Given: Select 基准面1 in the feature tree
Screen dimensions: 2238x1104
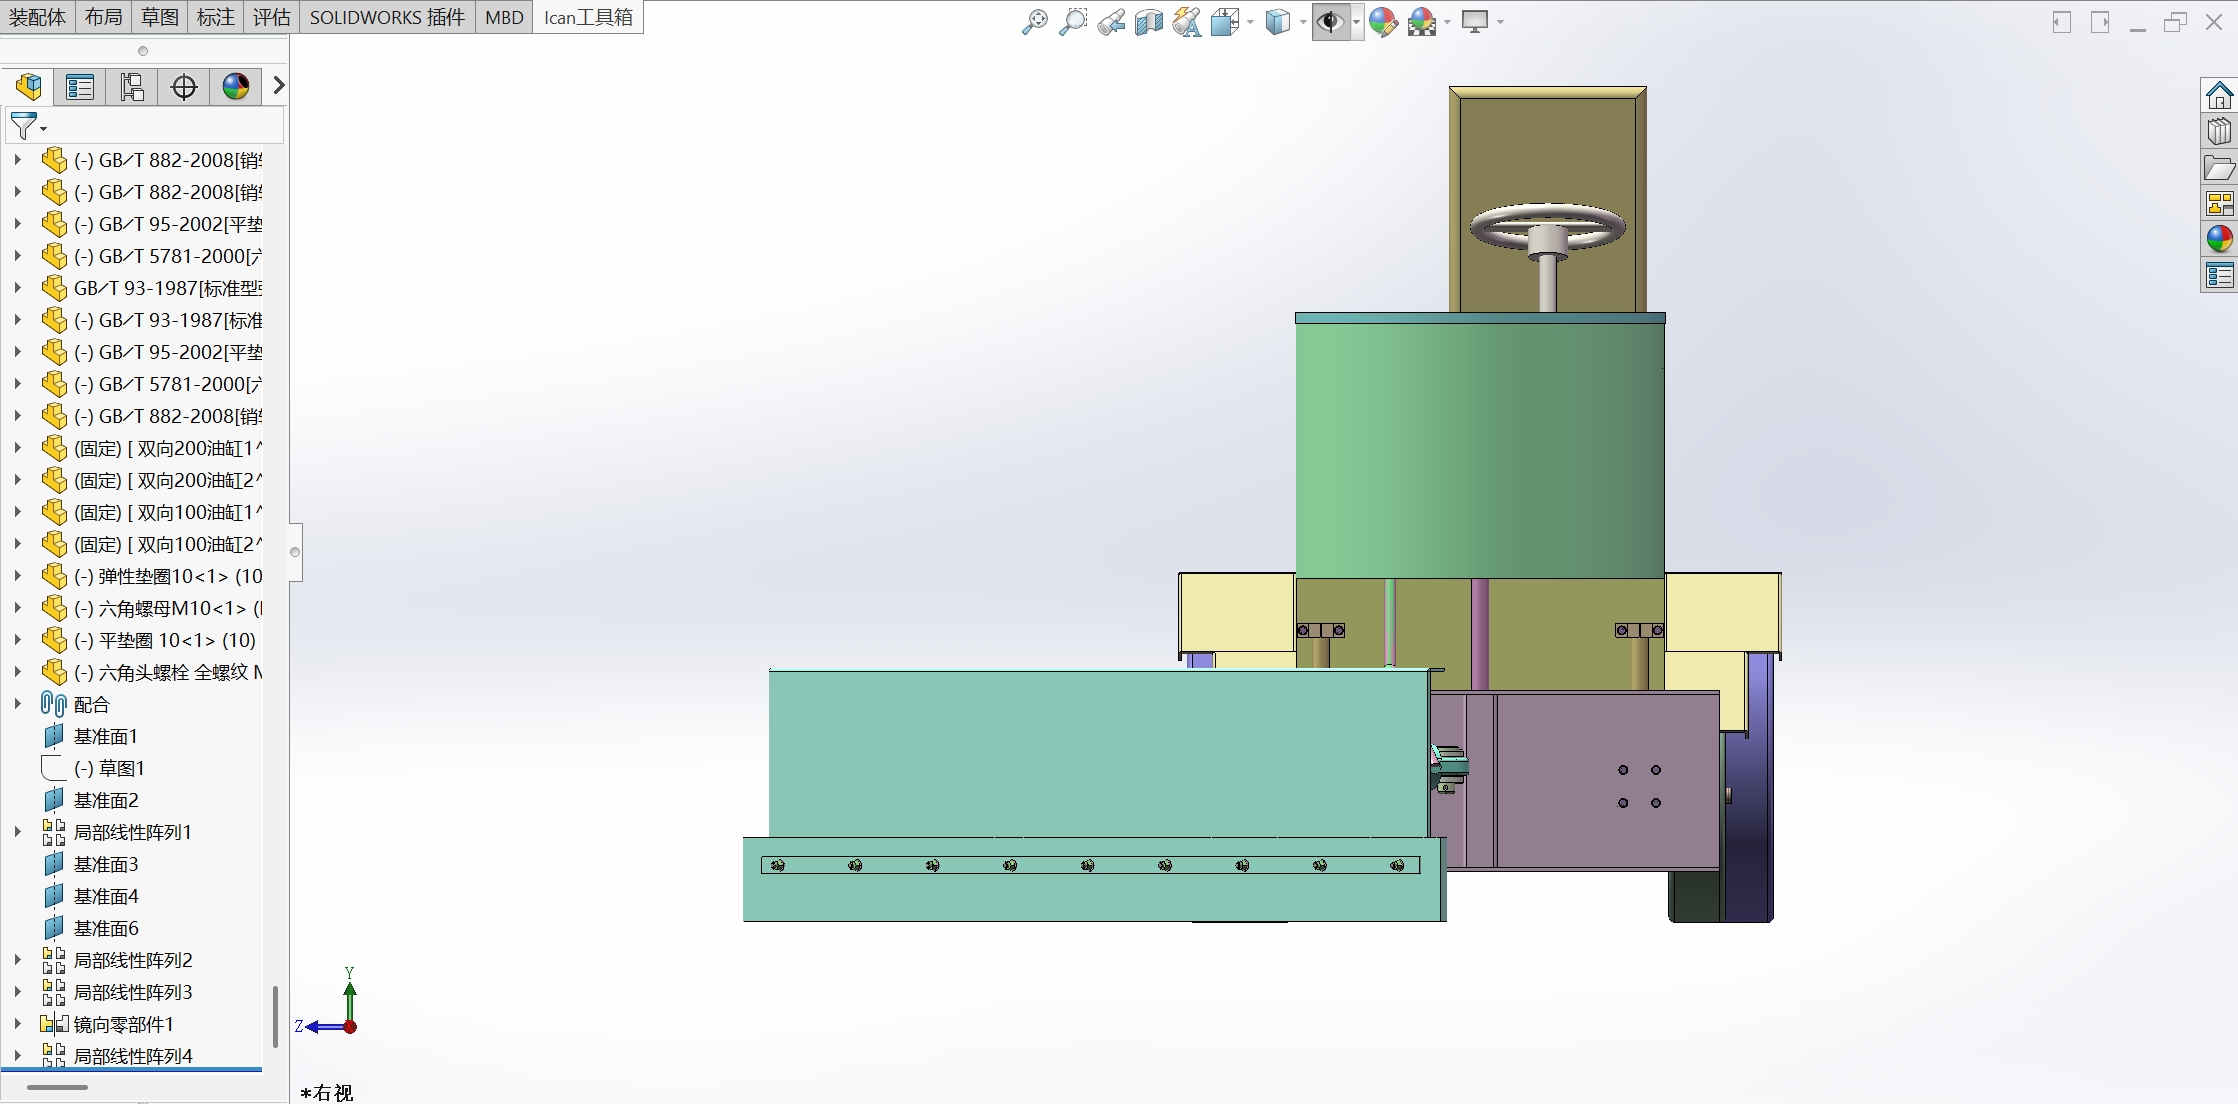Looking at the screenshot, I should click(105, 736).
